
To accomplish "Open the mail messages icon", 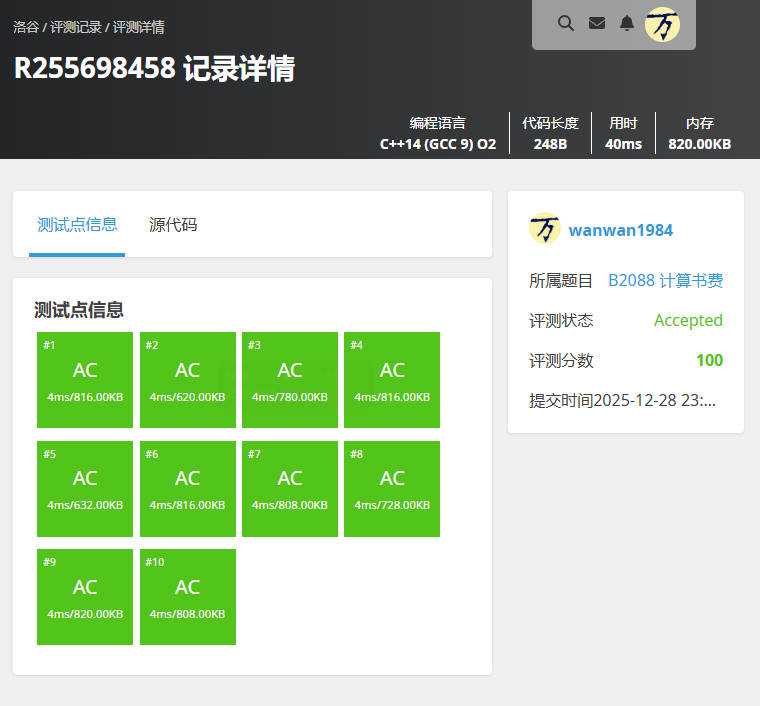I will (597, 23).
